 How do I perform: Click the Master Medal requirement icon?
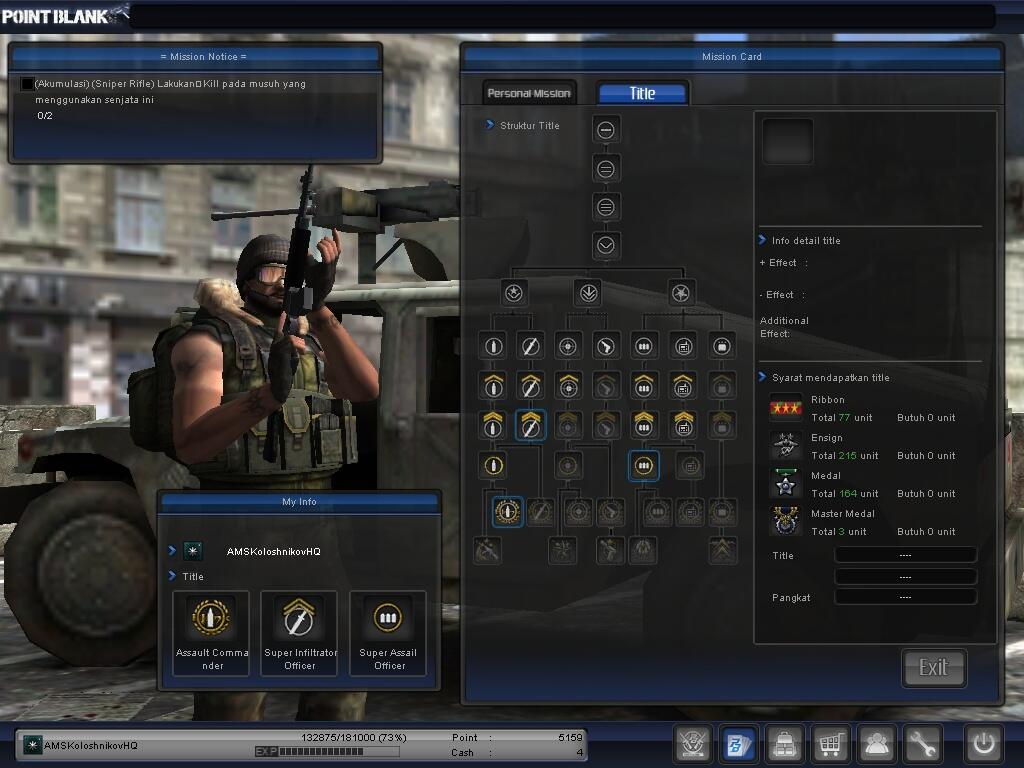pyautogui.click(x=786, y=522)
